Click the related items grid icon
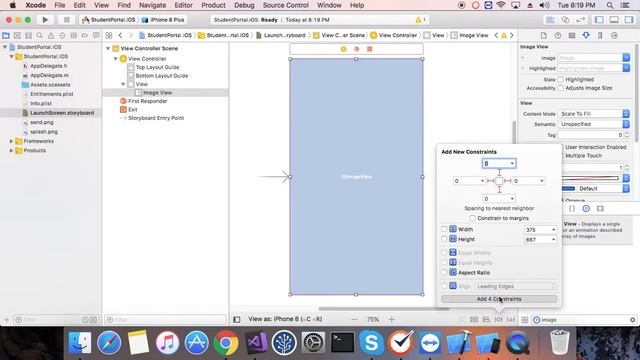The image size is (640, 360). click(x=109, y=36)
